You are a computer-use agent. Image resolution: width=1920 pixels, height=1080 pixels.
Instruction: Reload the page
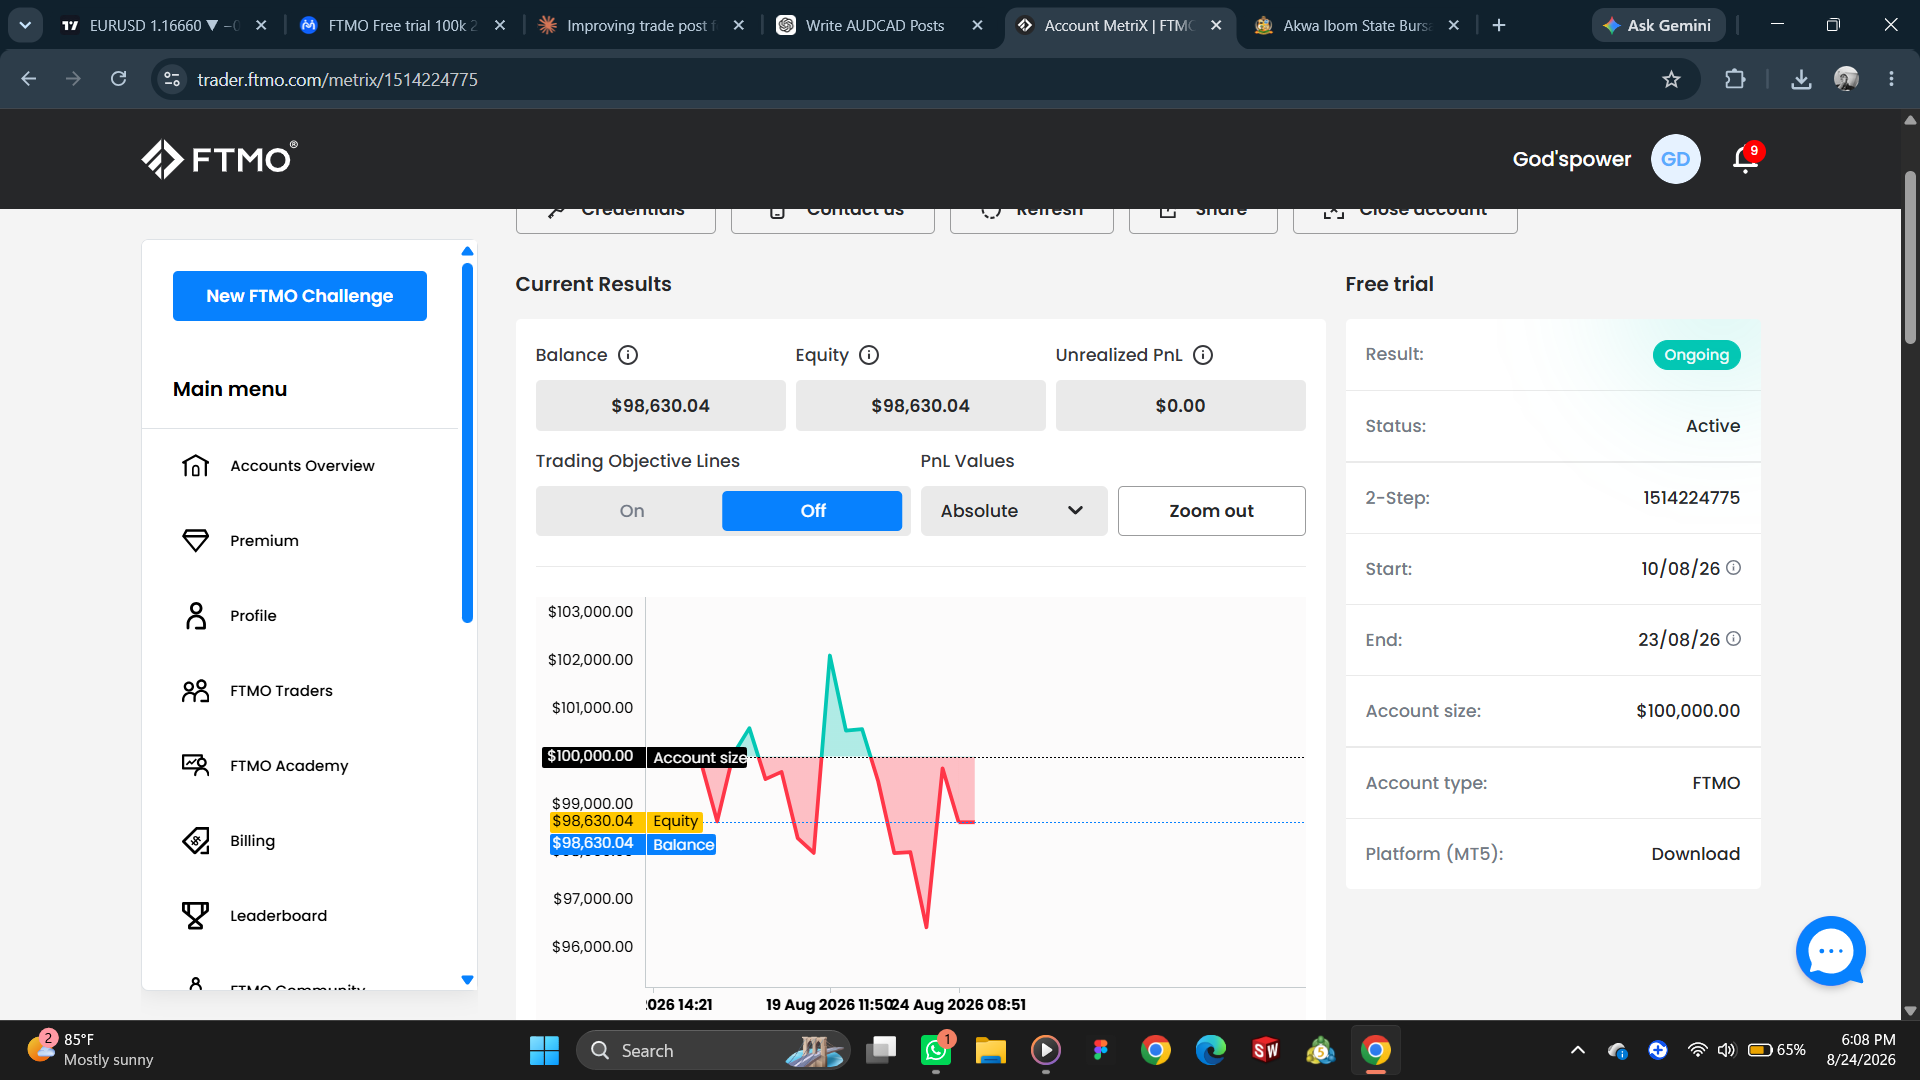coord(118,79)
